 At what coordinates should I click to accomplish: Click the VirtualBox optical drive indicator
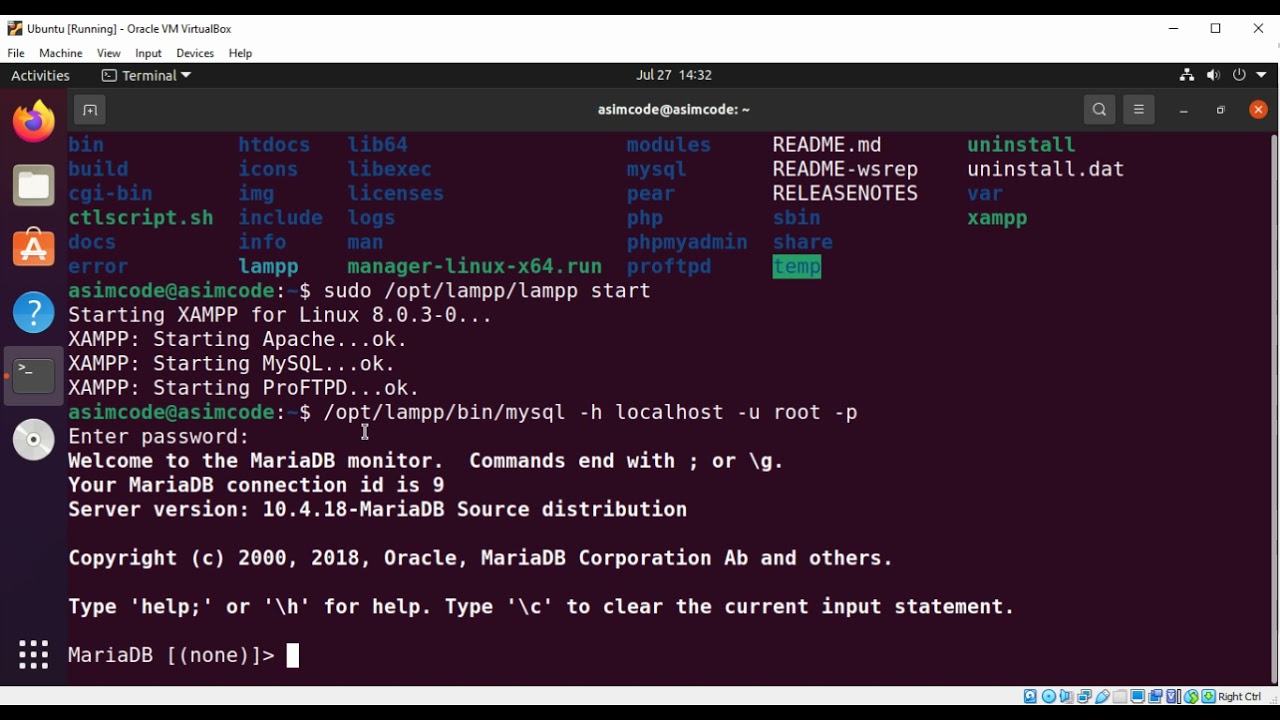1048,697
